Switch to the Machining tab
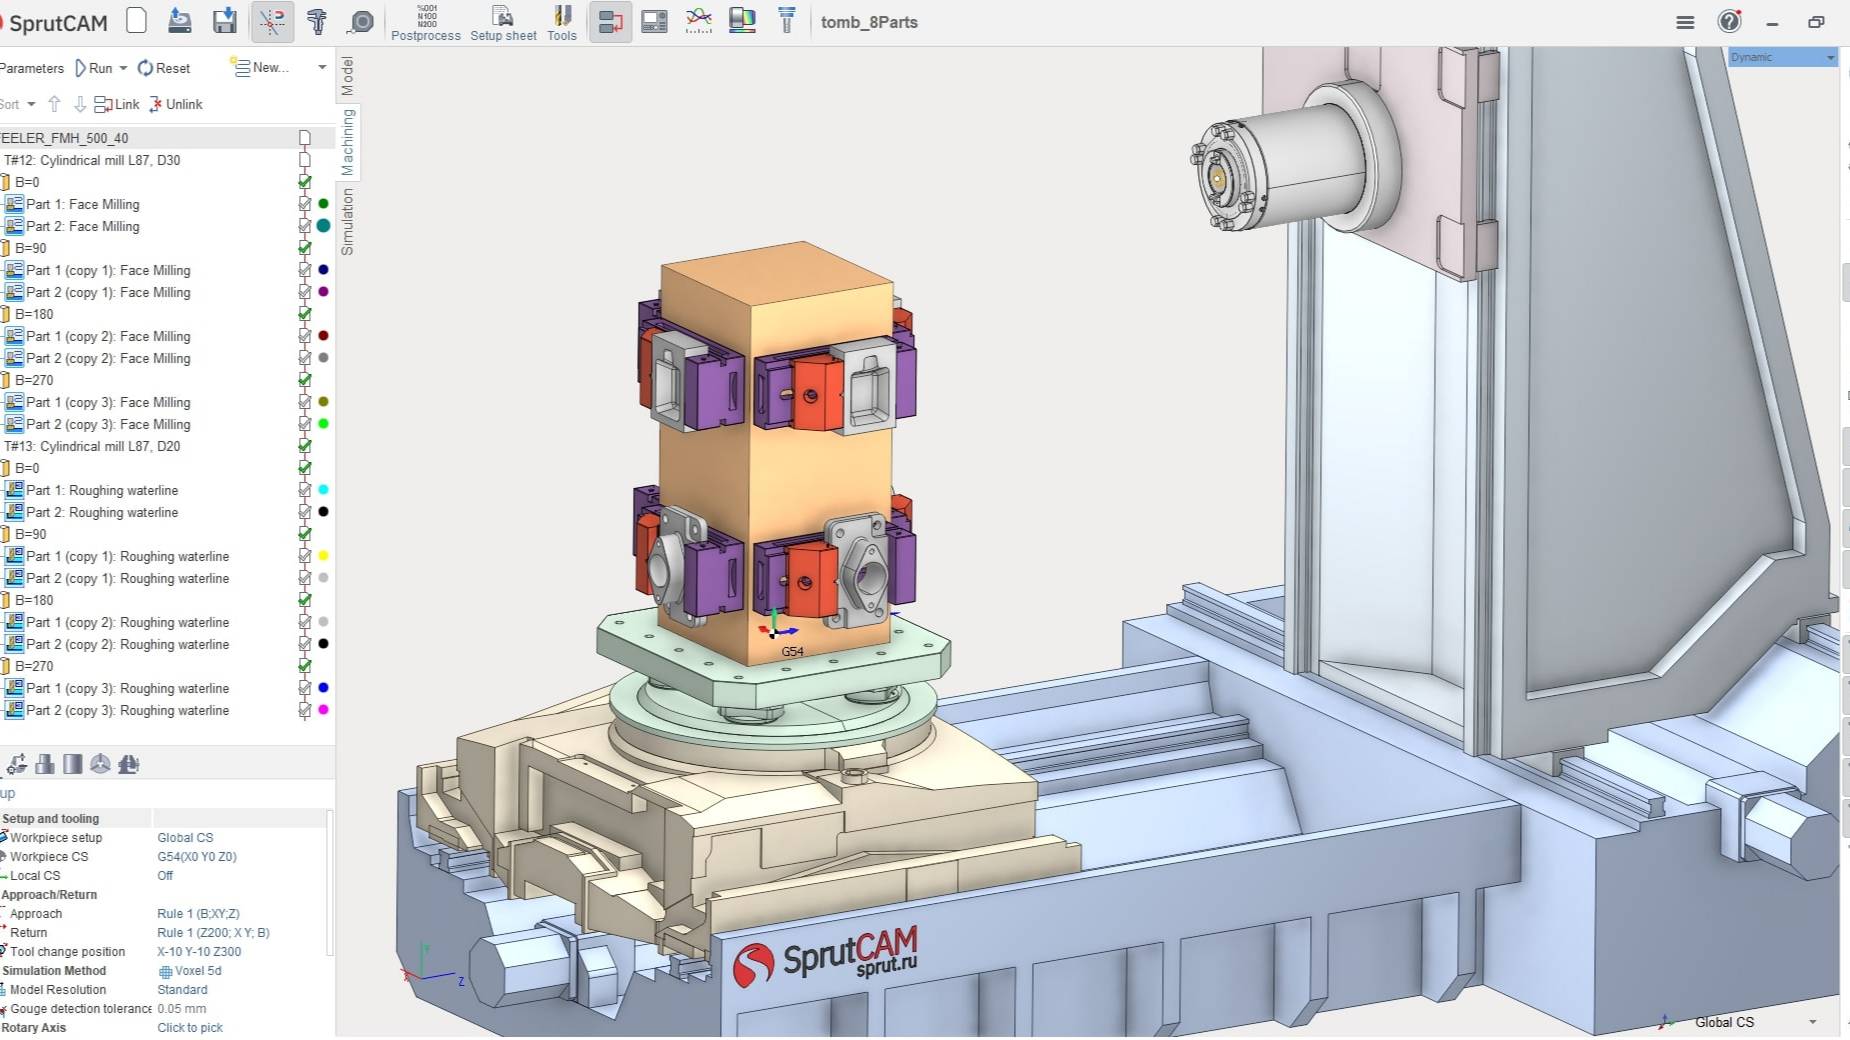Screen dimensions: 1850x1040 pyautogui.click(x=347, y=142)
